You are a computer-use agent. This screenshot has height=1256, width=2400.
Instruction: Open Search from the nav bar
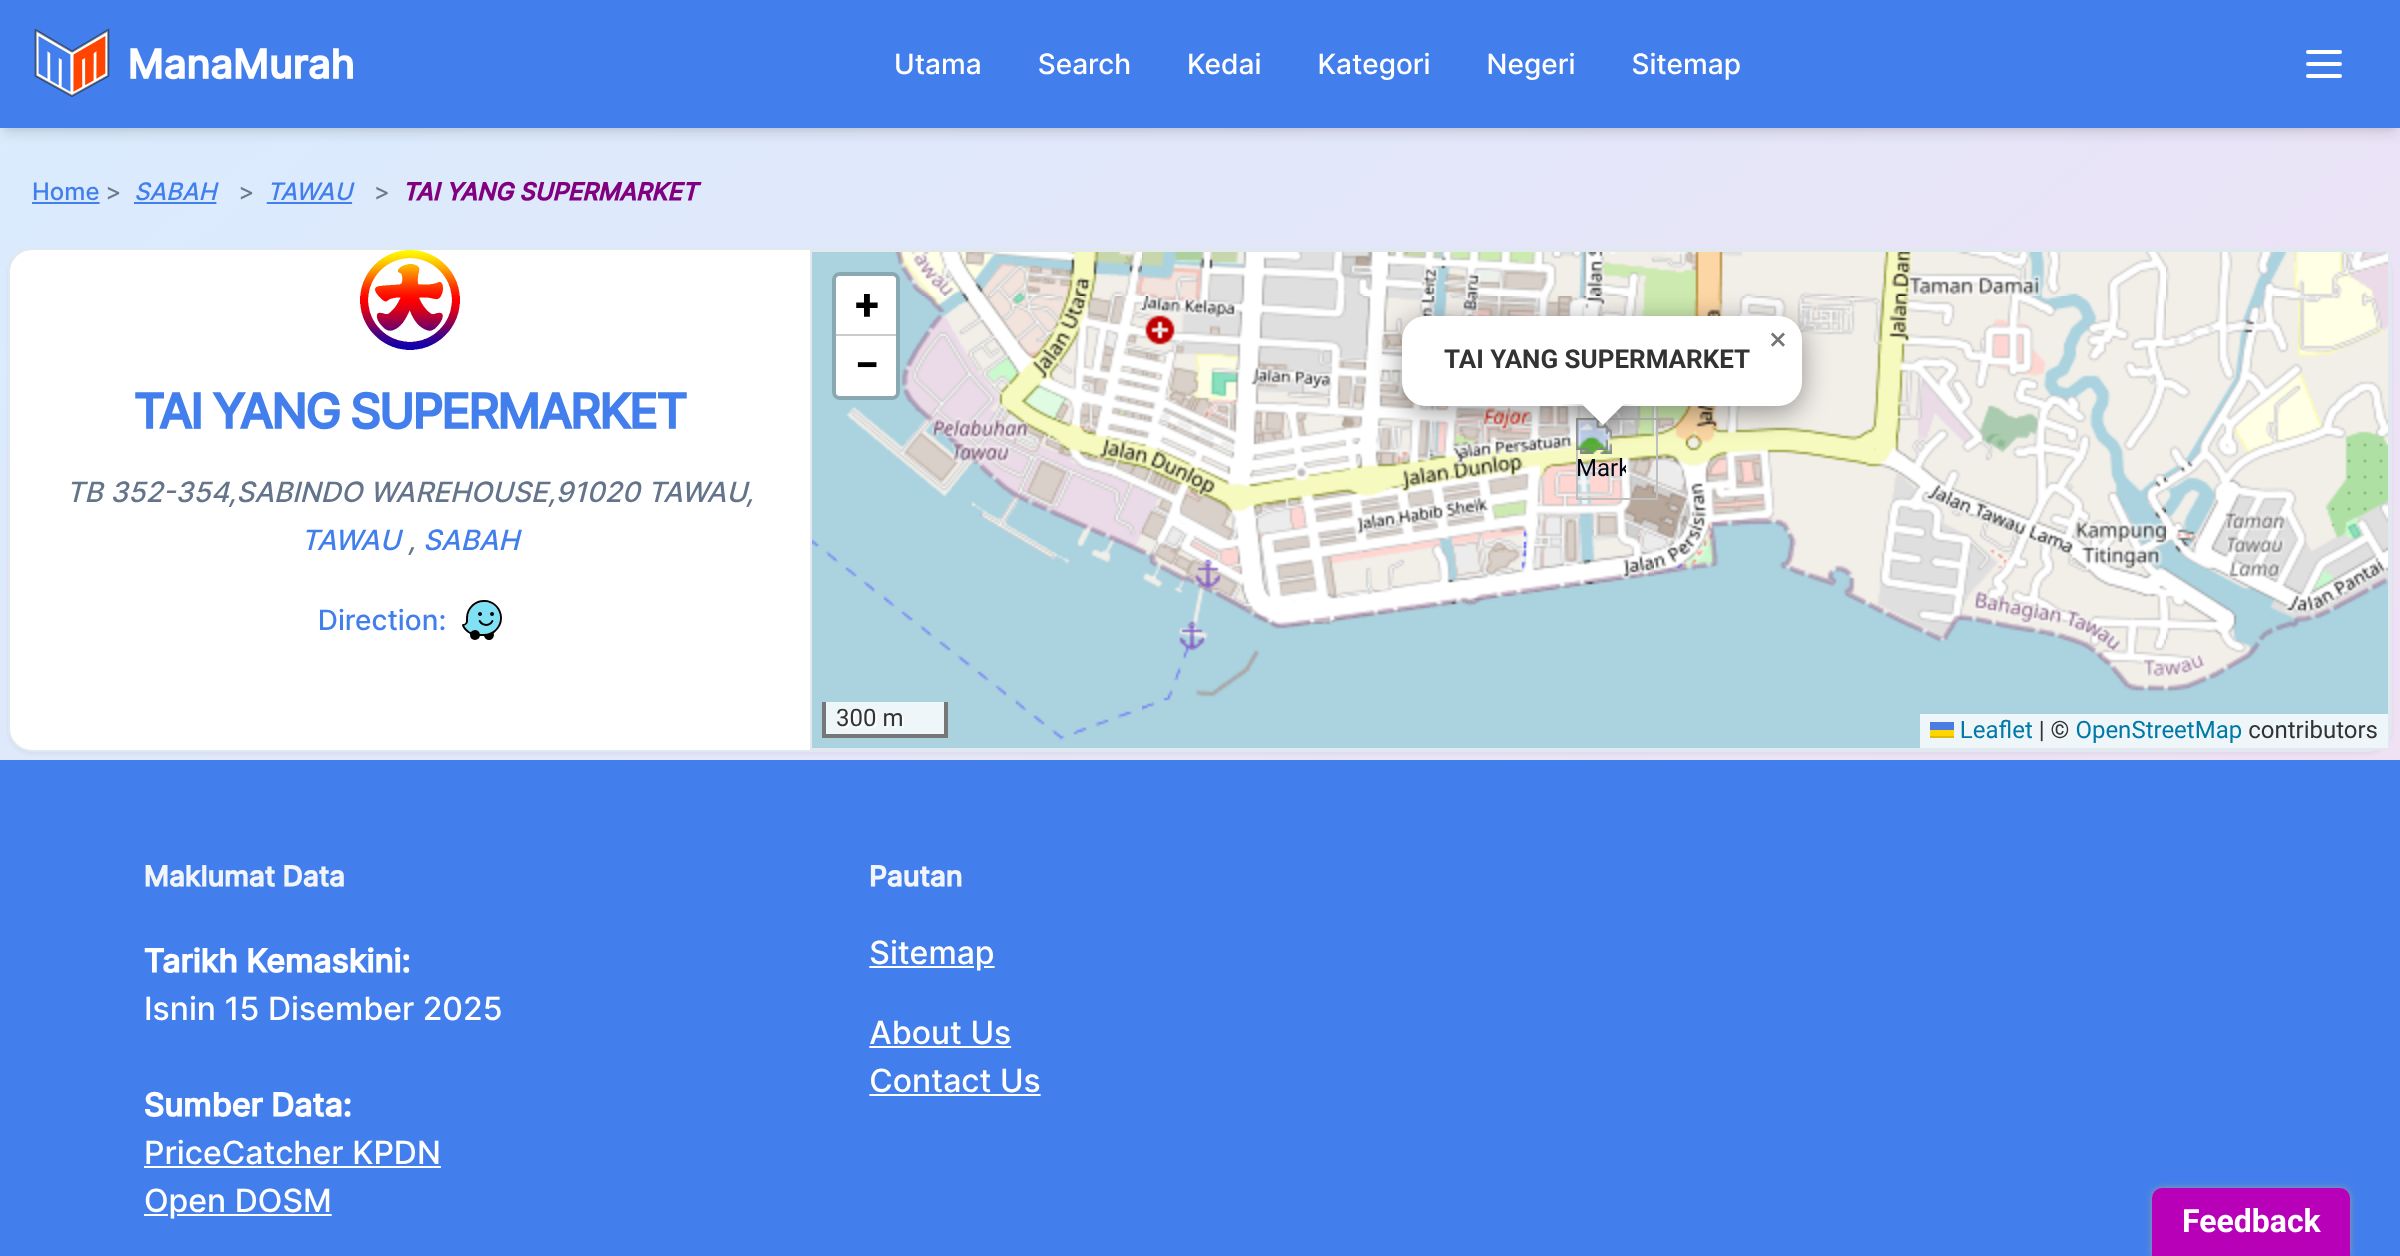[x=1084, y=64]
